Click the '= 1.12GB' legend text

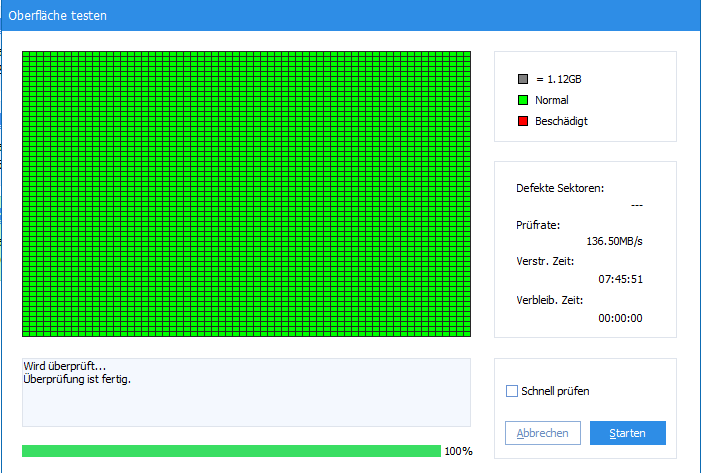(559, 79)
